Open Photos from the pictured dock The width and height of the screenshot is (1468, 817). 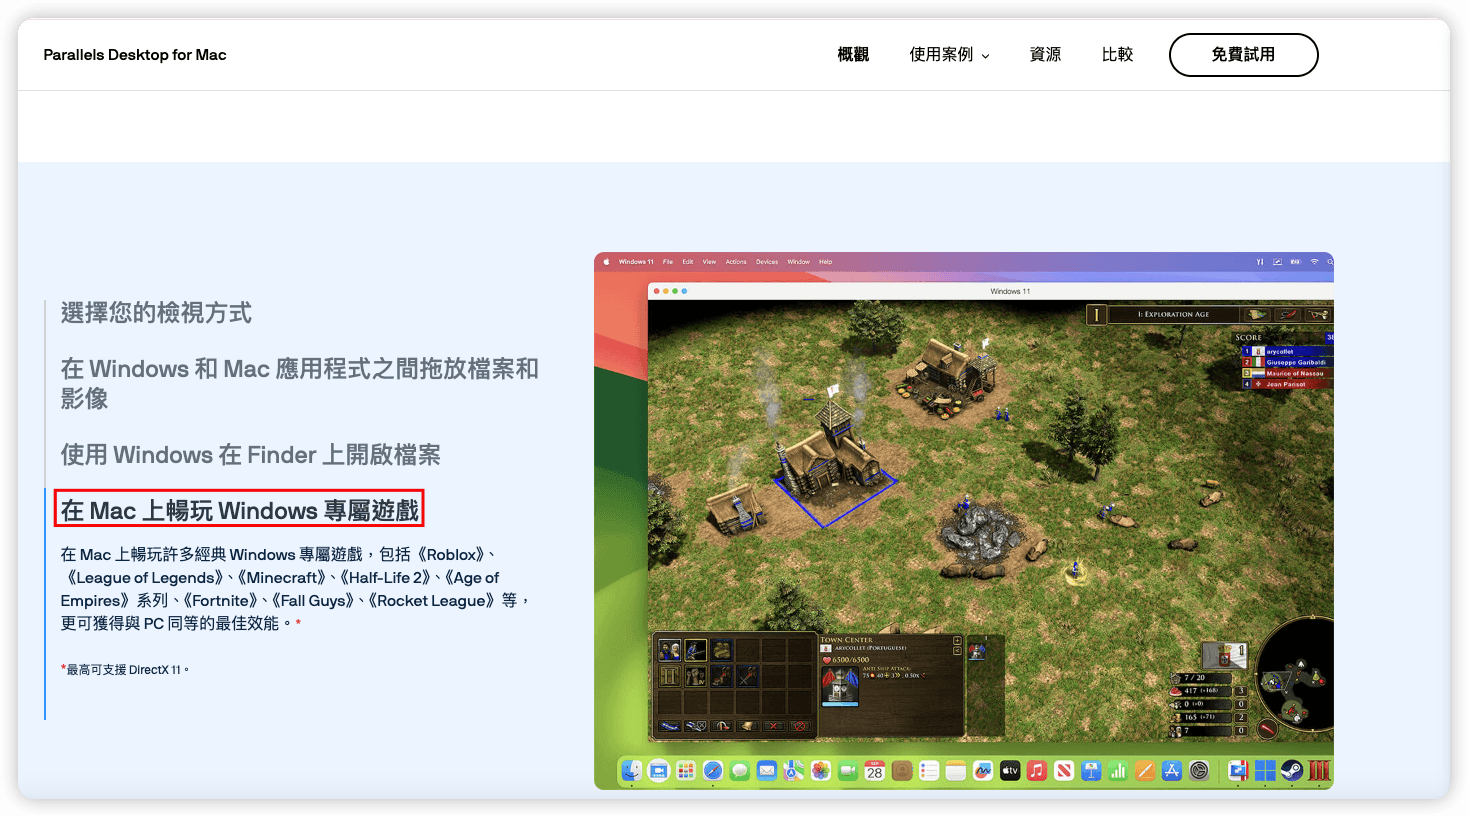pyautogui.click(x=821, y=771)
